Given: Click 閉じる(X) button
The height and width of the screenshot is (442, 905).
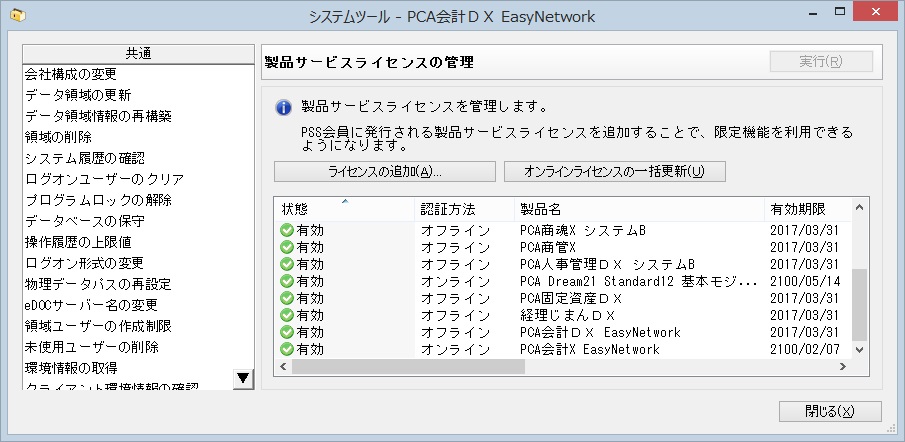Looking at the screenshot, I should point(830,411).
